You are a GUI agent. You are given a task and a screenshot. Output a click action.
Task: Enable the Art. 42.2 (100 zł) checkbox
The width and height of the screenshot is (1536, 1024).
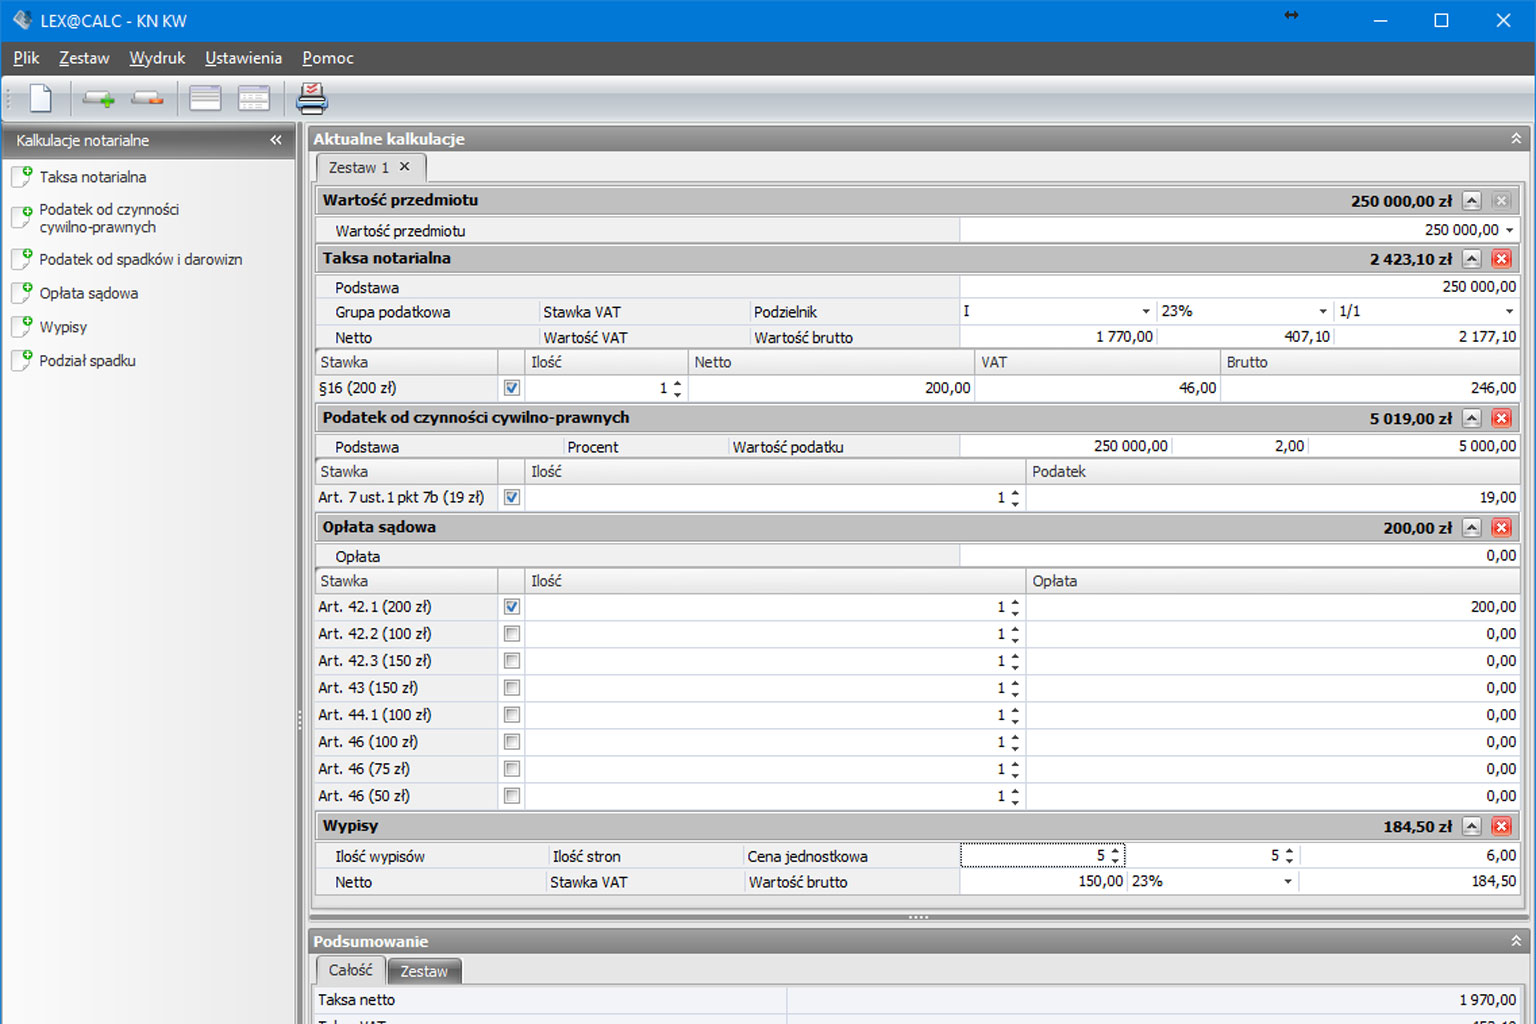pos(512,634)
